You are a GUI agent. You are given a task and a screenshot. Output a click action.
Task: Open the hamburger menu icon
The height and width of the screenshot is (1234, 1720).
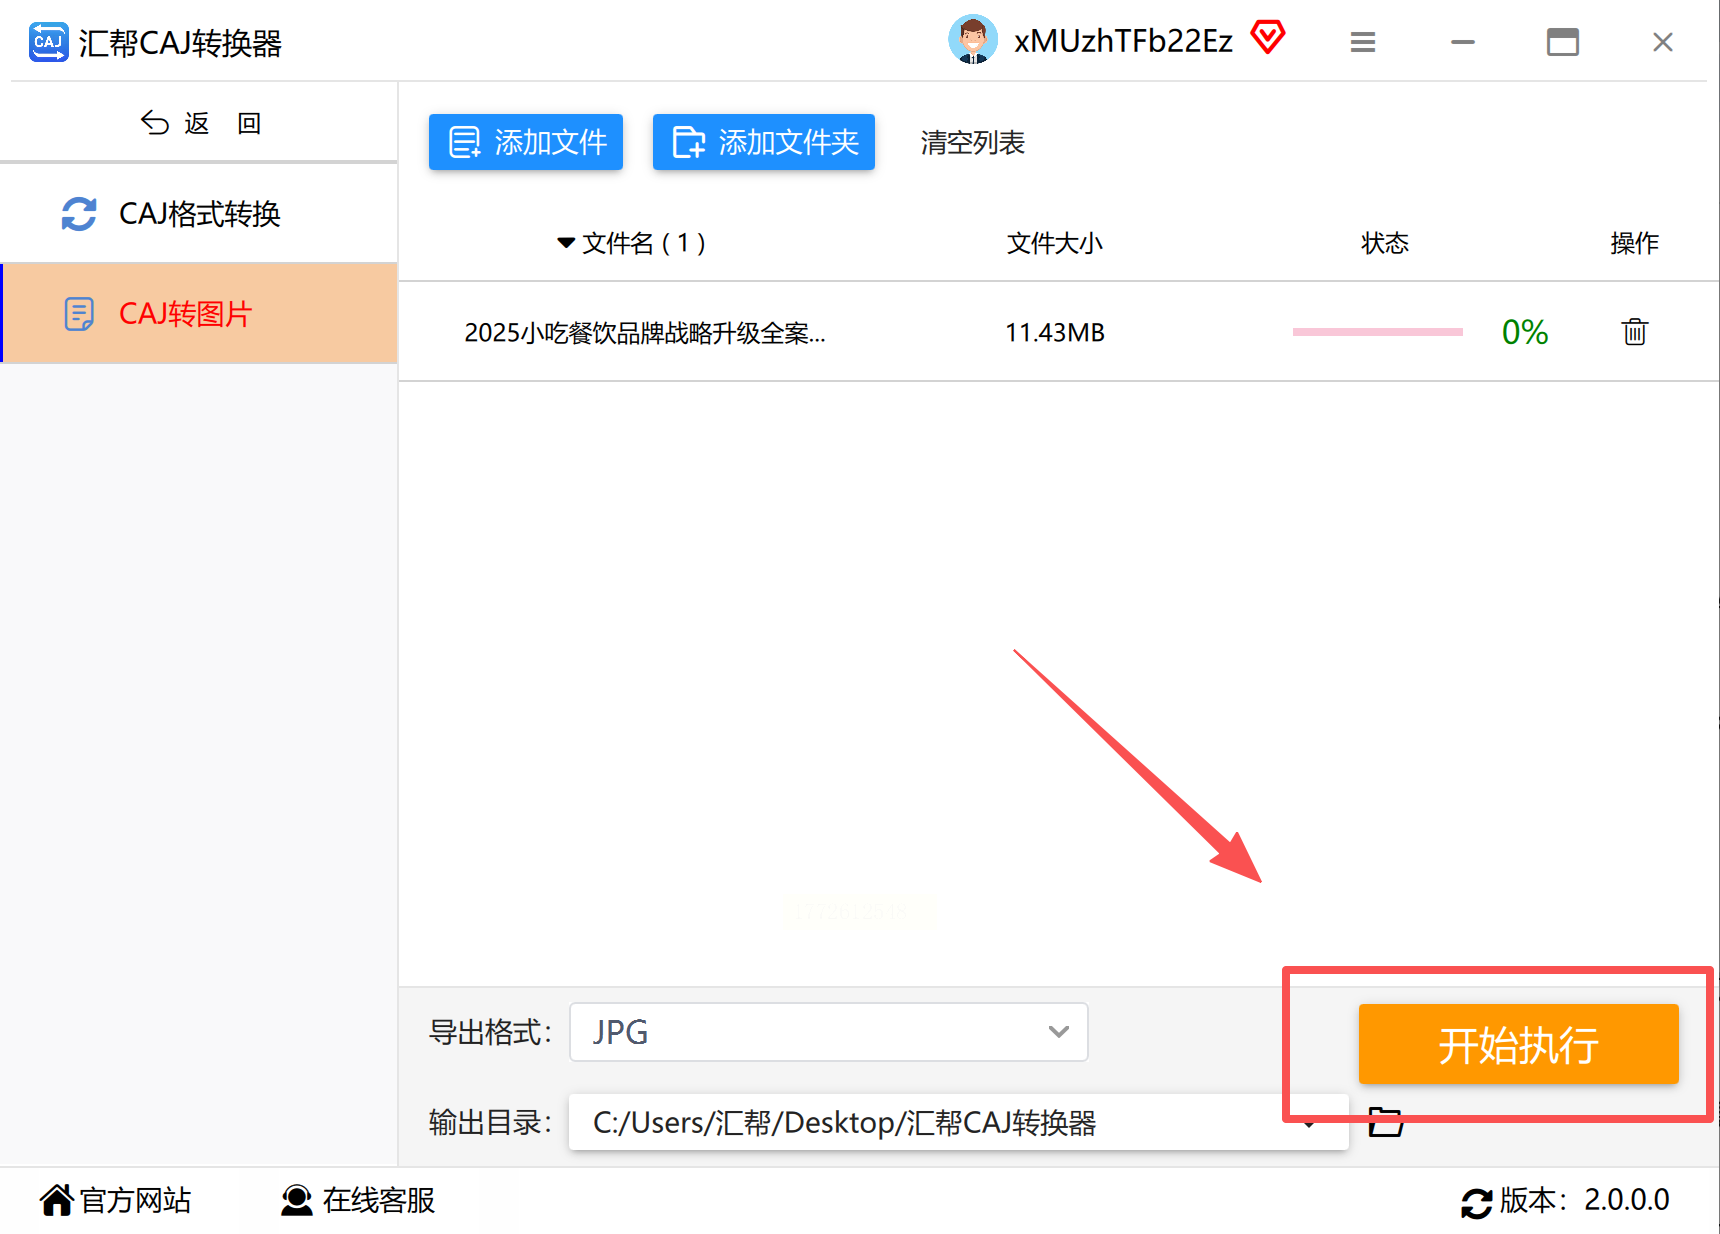coord(1362,42)
